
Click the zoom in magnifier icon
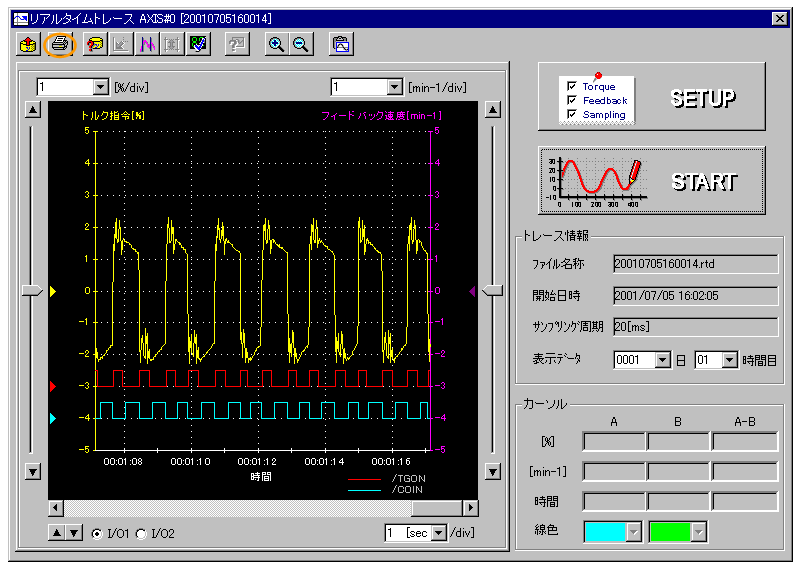[277, 44]
